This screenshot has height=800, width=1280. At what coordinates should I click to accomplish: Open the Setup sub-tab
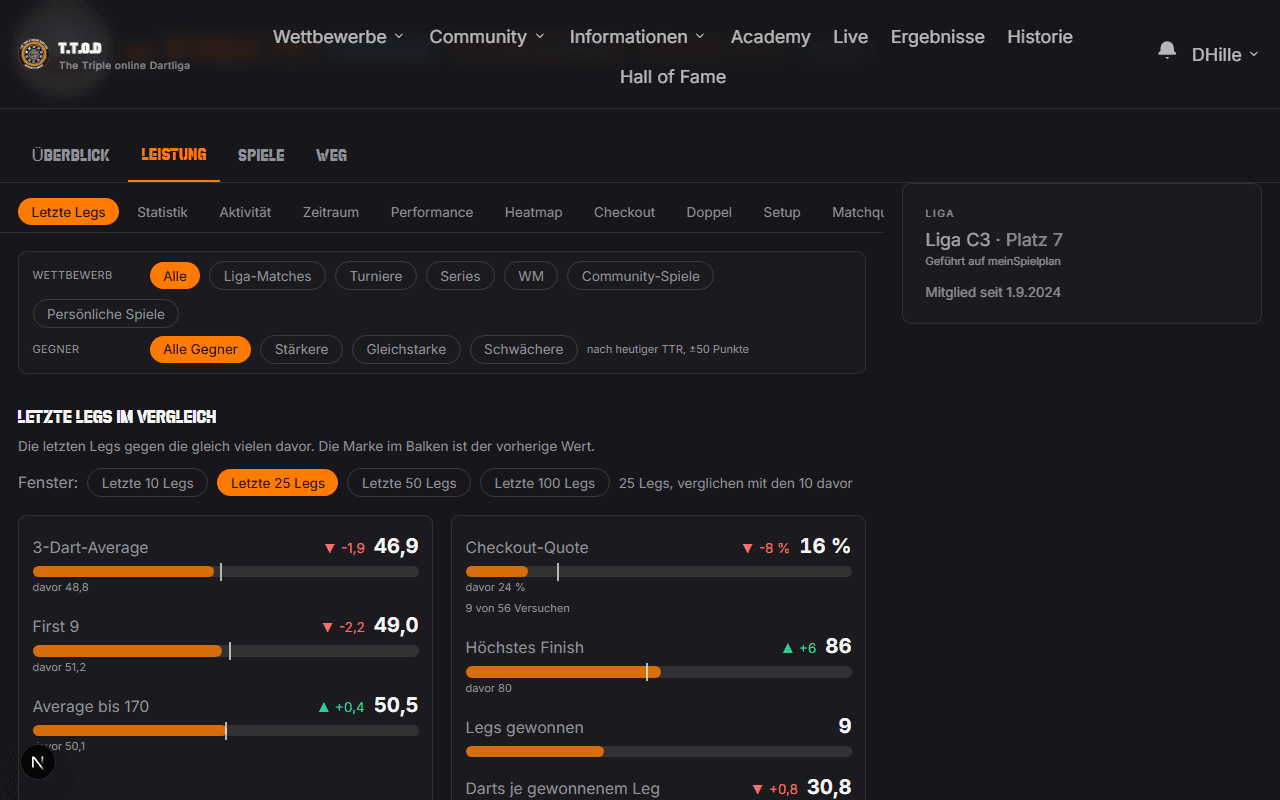782,212
